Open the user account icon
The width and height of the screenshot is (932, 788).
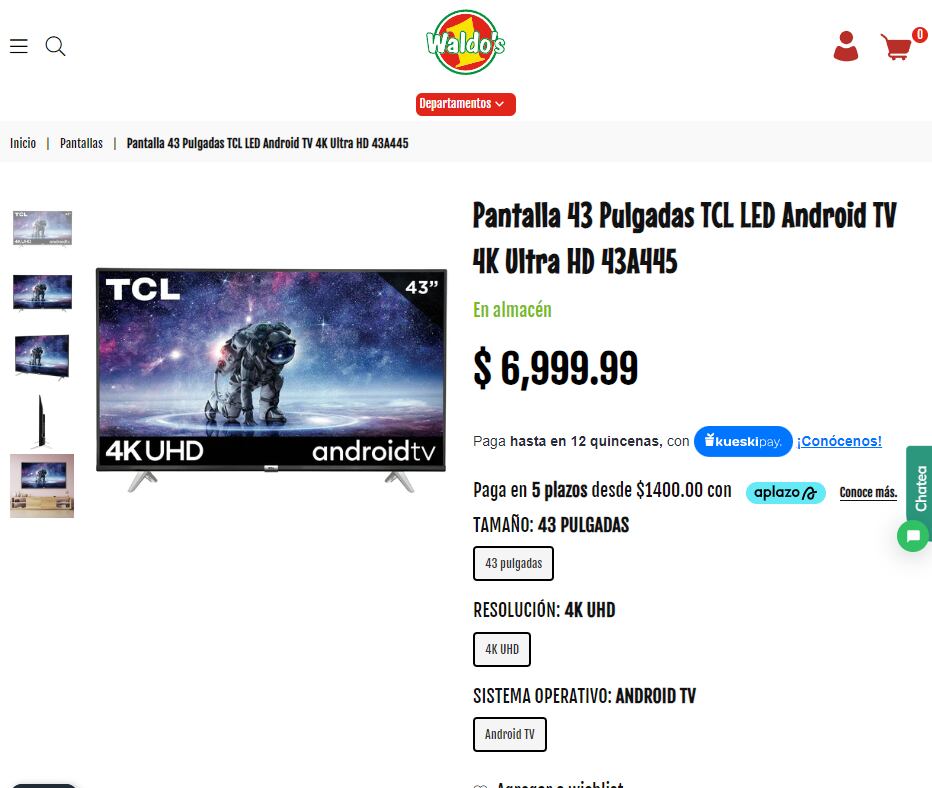click(845, 46)
